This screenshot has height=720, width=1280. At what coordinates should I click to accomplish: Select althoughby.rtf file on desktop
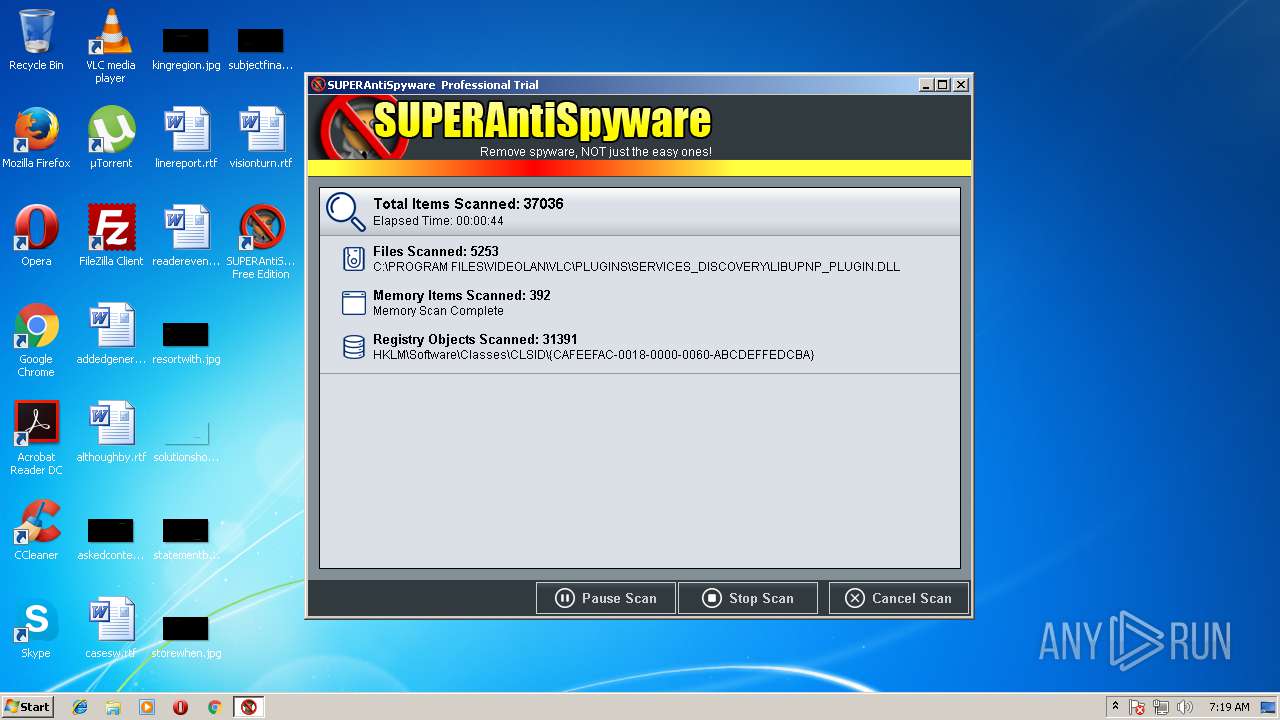point(110,431)
